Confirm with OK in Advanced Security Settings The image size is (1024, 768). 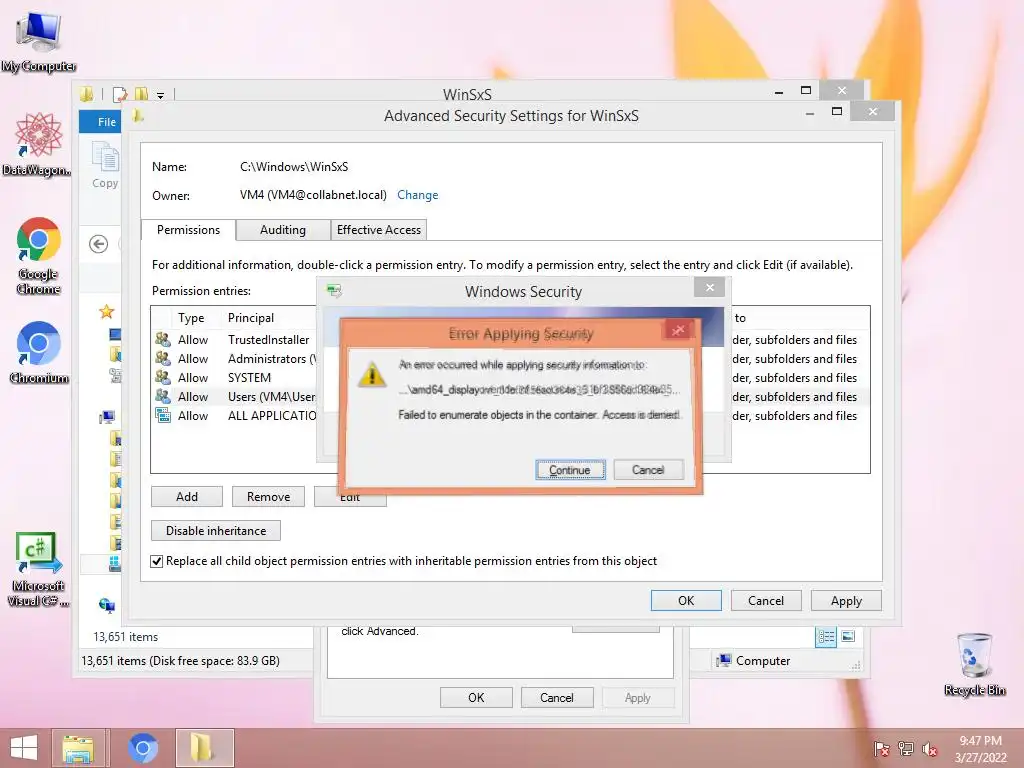(x=686, y=600)
